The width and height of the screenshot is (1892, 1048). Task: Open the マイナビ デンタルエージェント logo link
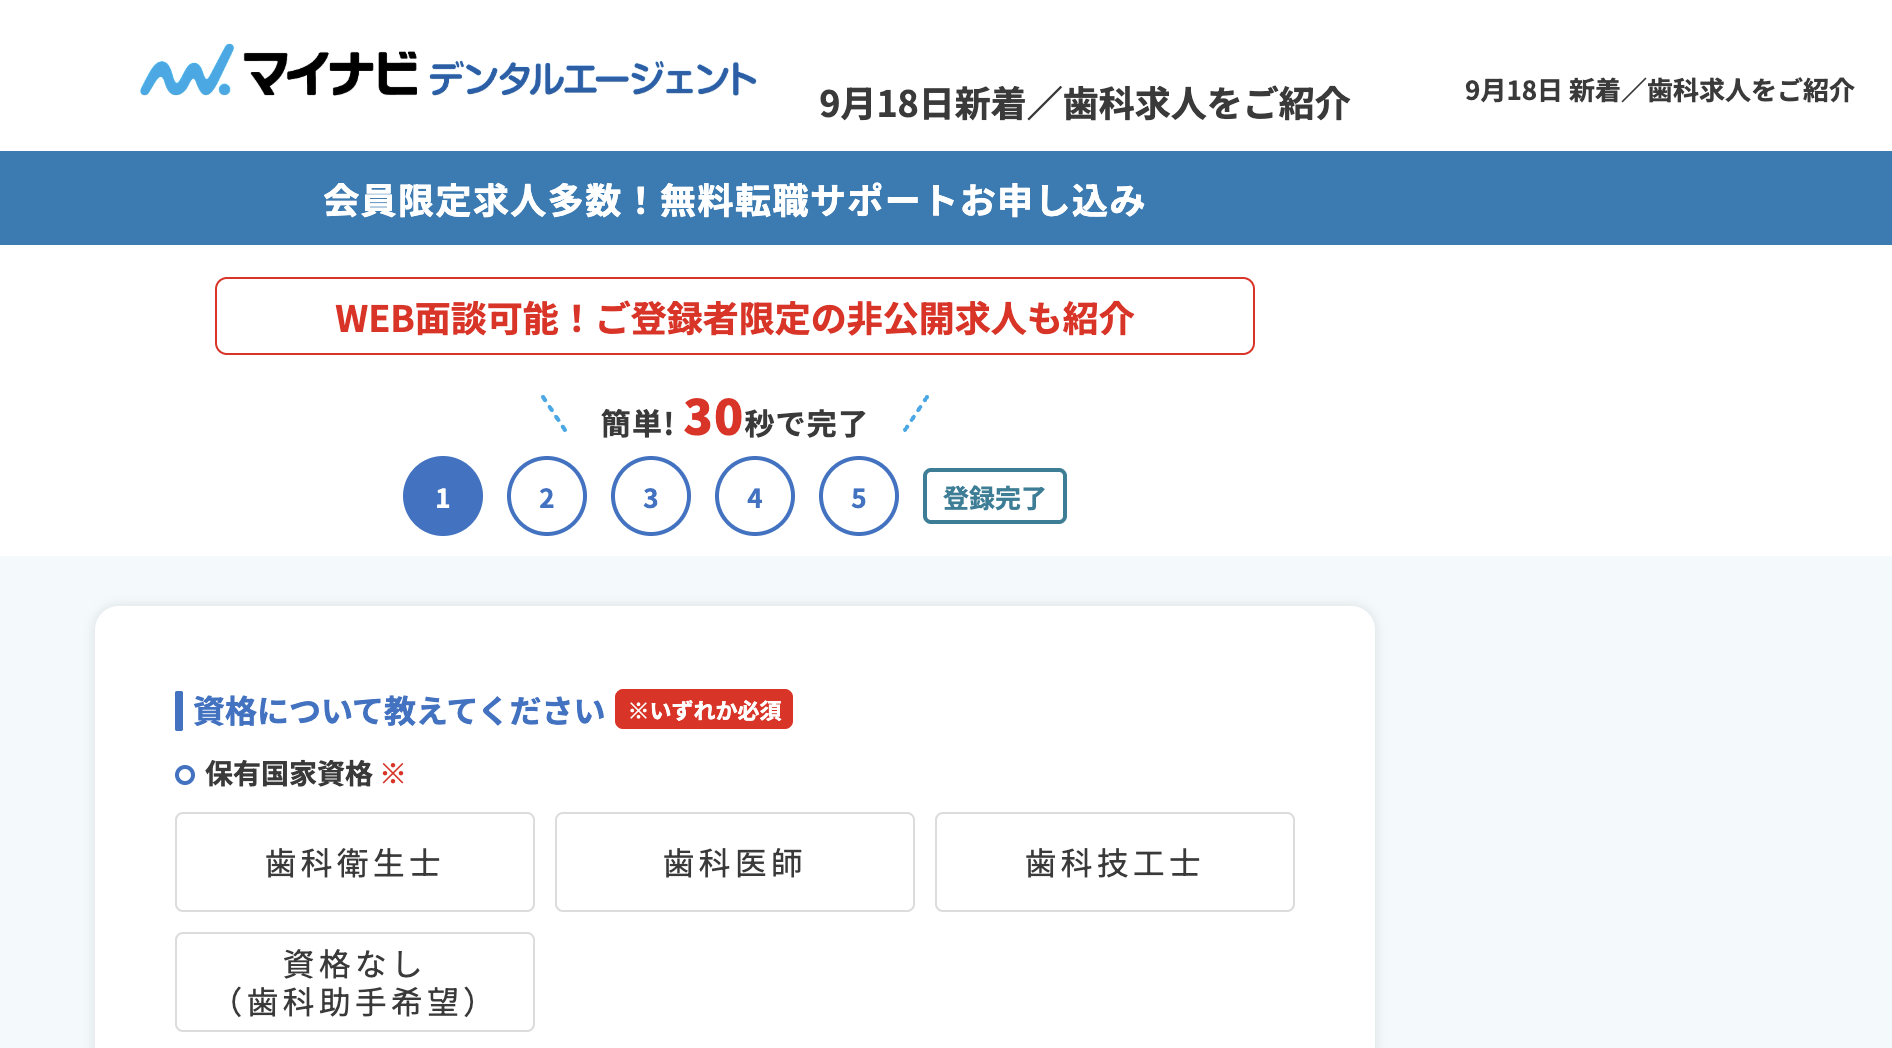(448, 72)
